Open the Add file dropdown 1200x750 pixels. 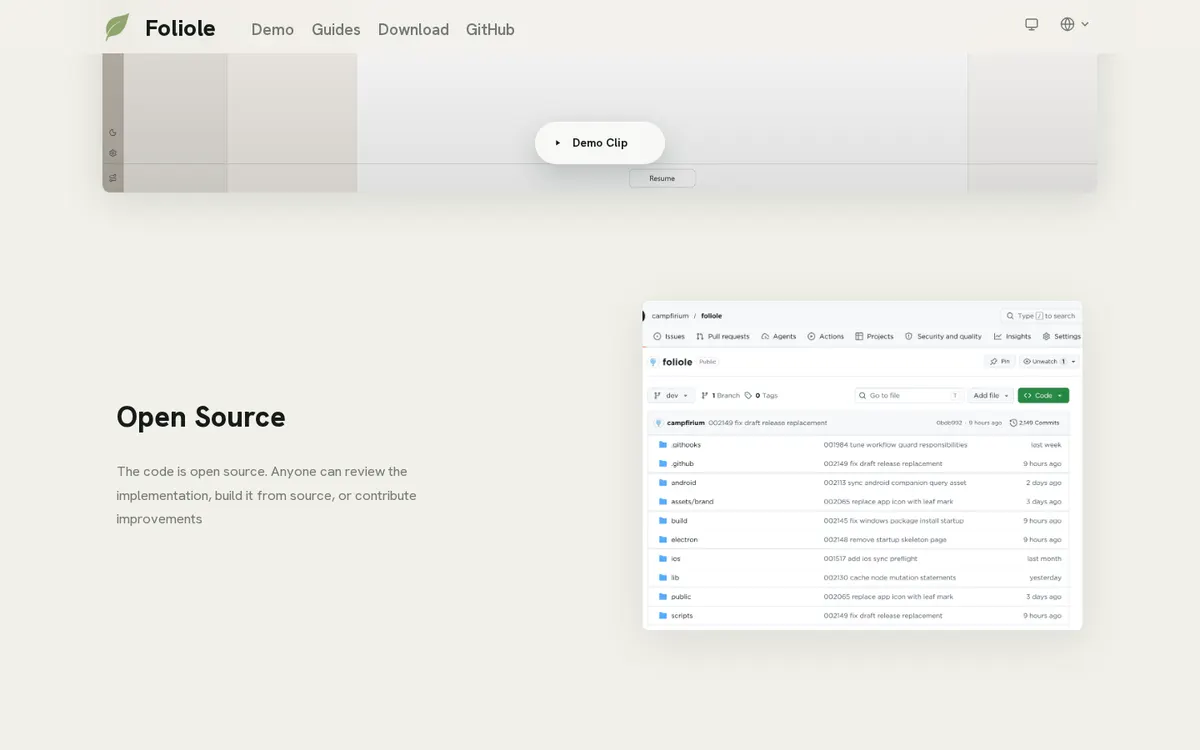click(x=991, y=395)
